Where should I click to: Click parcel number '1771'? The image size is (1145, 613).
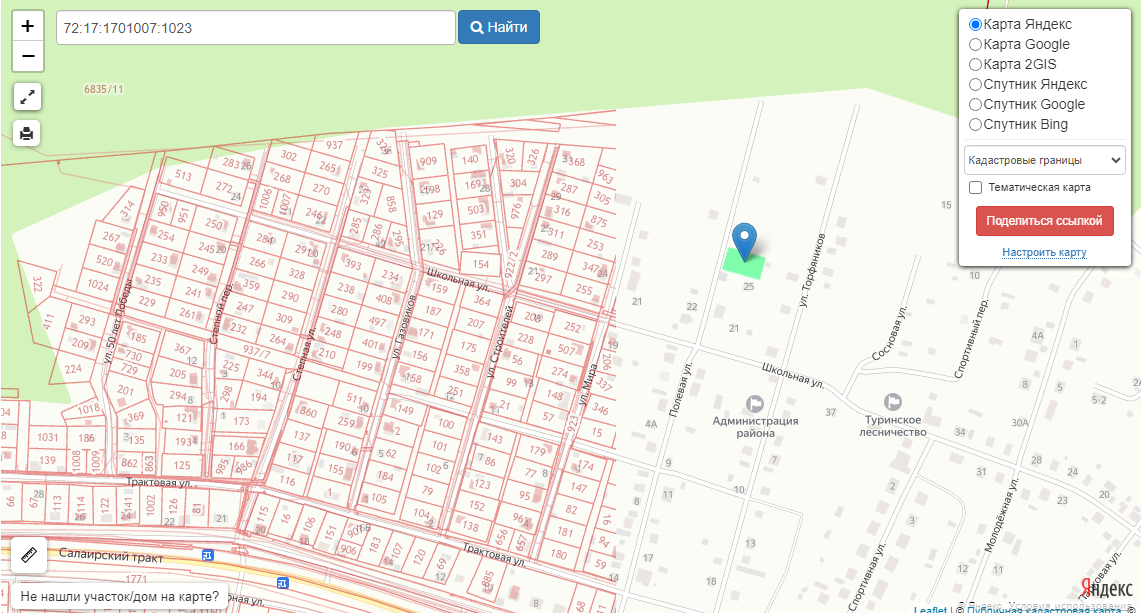pos(136,580)
